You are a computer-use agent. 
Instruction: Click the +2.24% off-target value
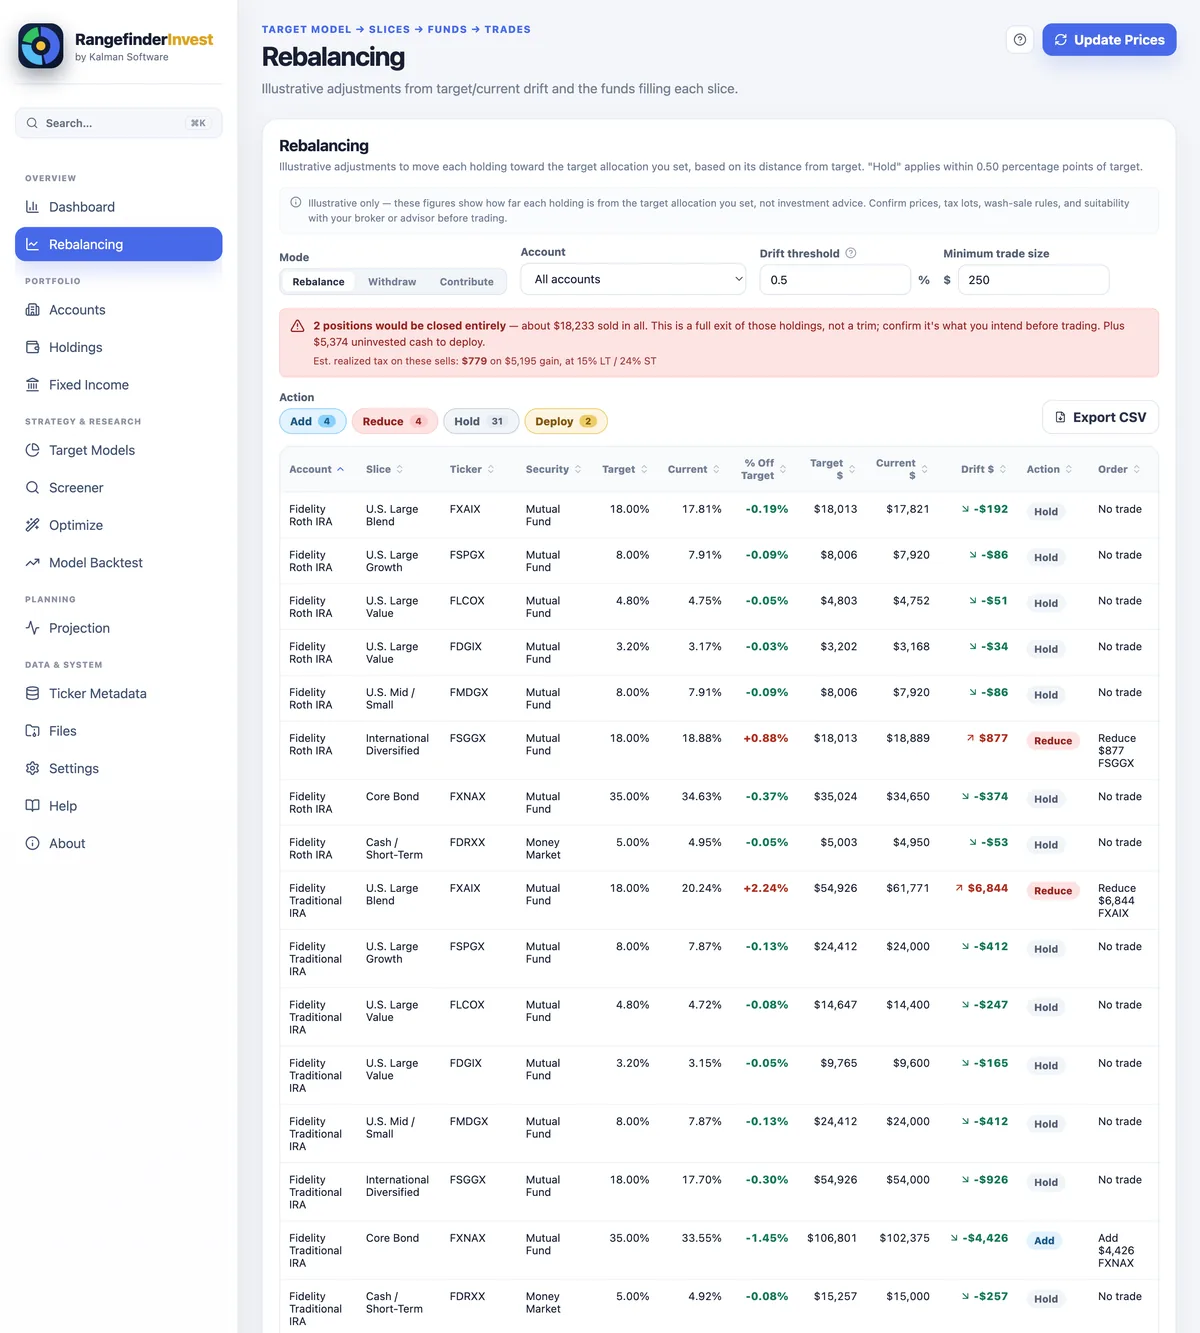coord(766,888)
